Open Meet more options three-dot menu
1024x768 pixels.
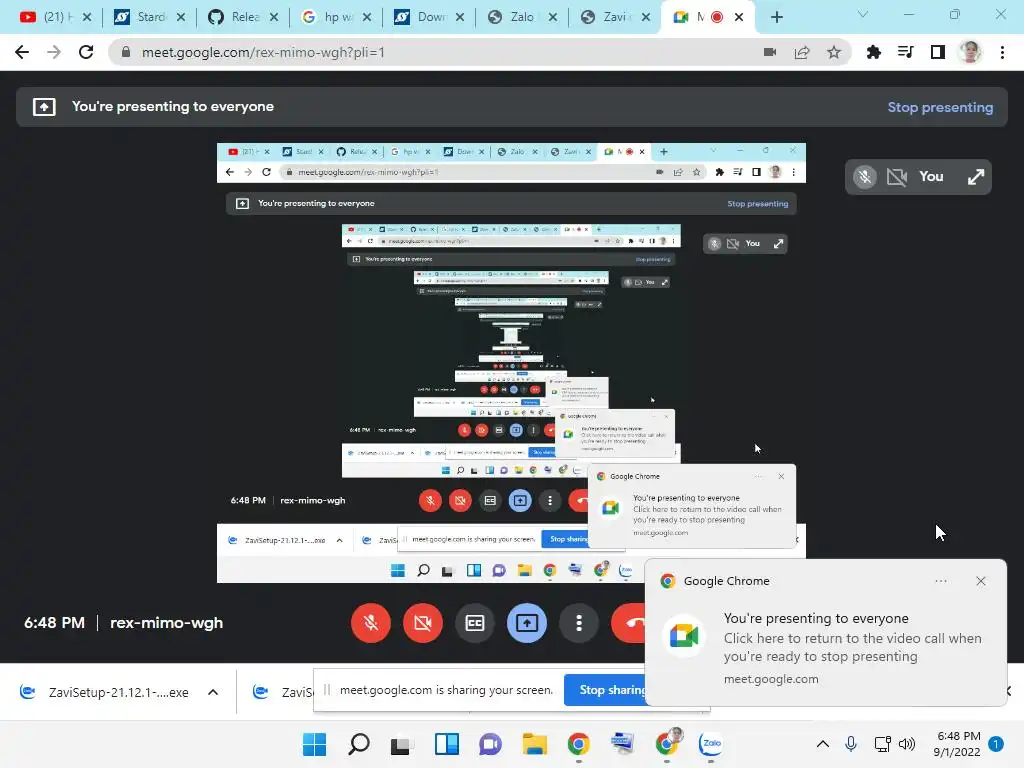[x=579, y=623]
